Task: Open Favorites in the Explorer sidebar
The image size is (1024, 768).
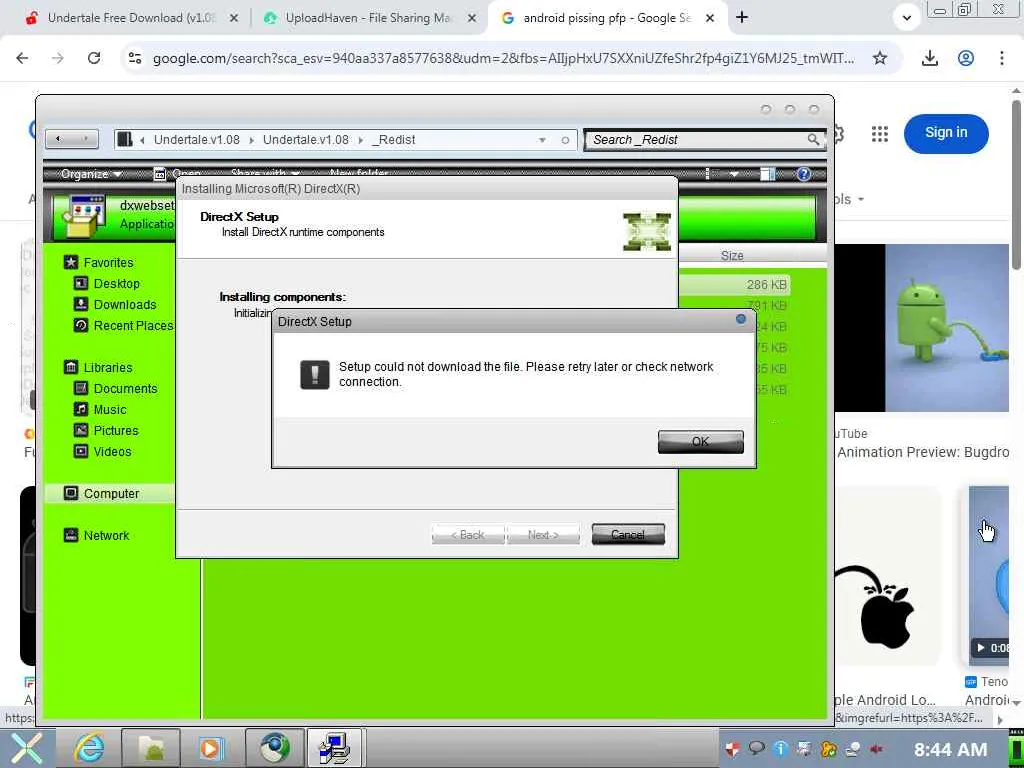Action: click(108, 263)
